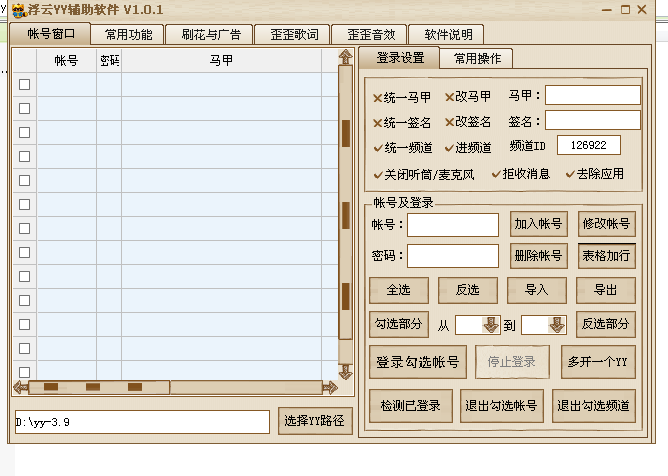Screen dimensions: 668x476
Task: Switch to the 帐号窗口 tab
Action: tap(50, 34)
